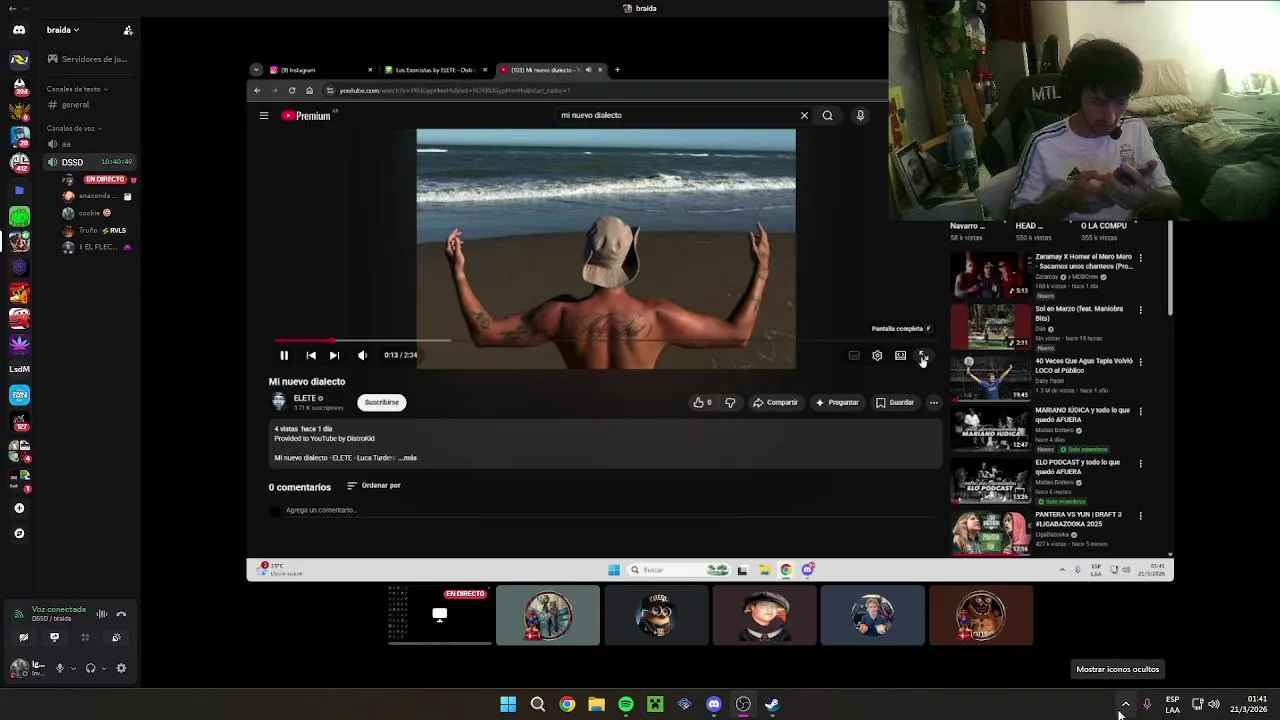Image resolution: width=1280 pixels, height=720 pixels.
Task: Clear the YouTube search text
Action: pos(804,115)
